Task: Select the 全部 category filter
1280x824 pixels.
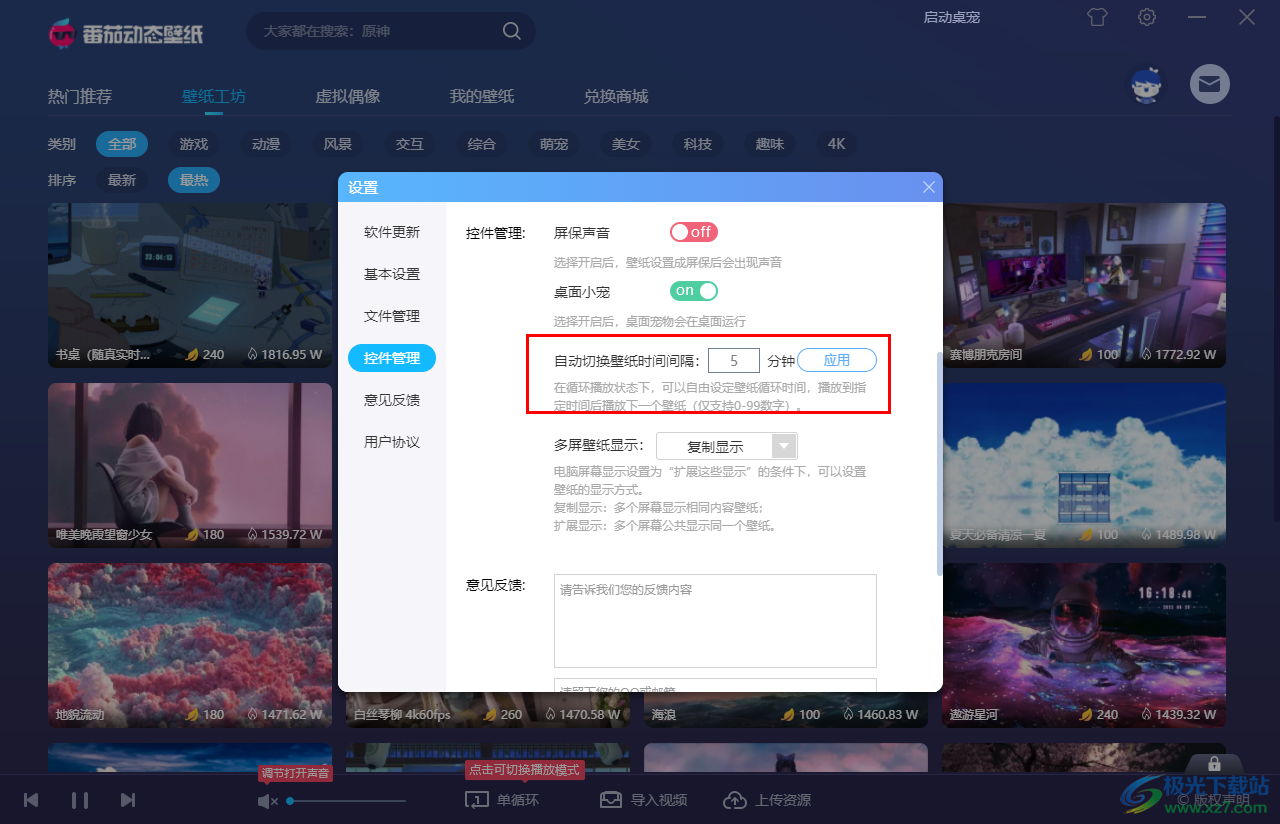Action: (x=122, y=144)
